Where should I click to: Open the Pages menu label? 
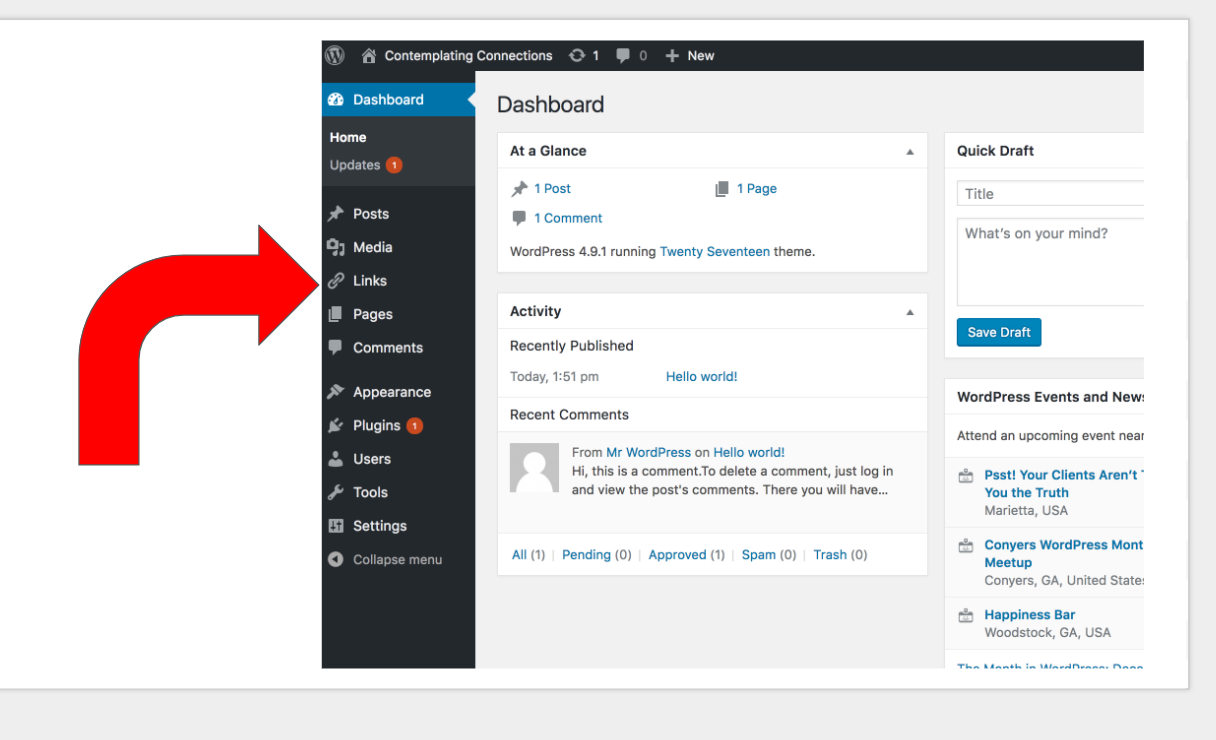tap(373, 314)
